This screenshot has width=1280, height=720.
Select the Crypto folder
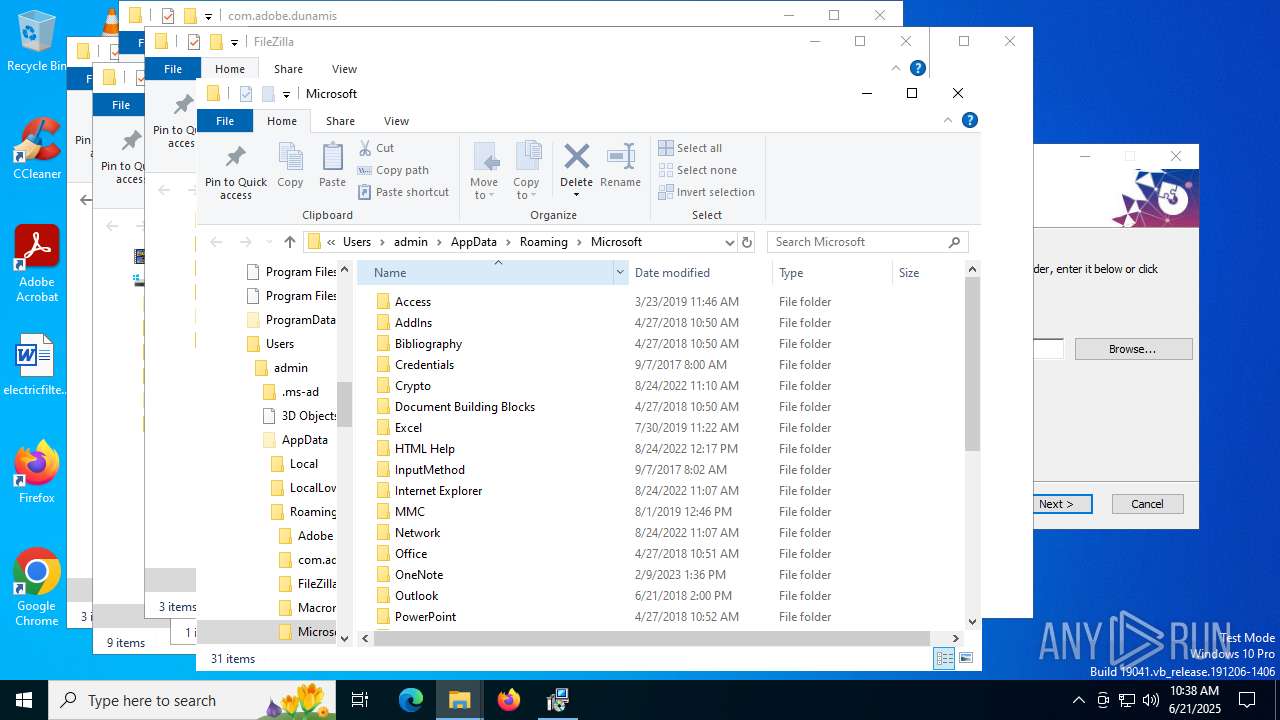pos(413,386)
